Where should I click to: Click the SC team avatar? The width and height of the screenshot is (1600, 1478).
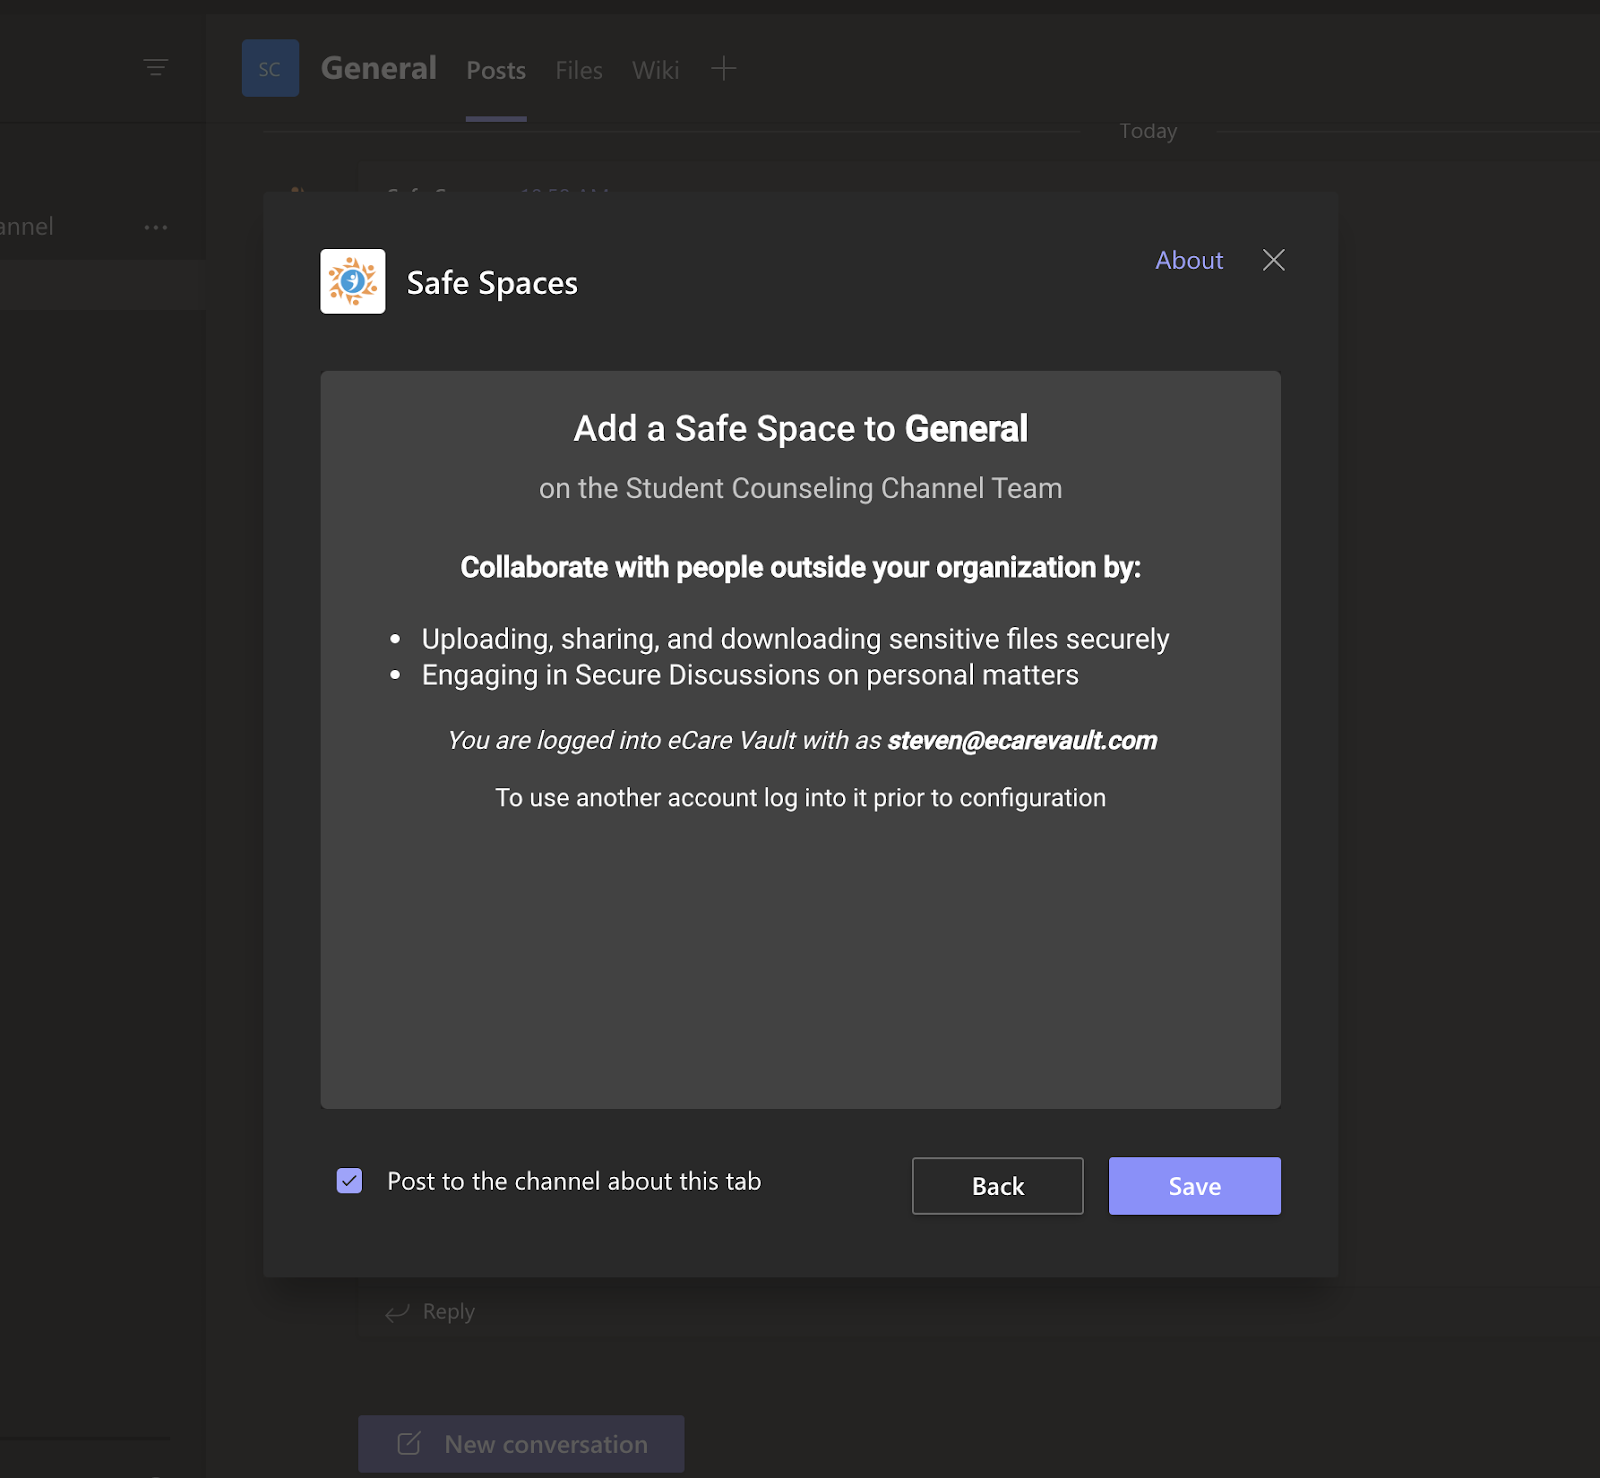[270, 69]
